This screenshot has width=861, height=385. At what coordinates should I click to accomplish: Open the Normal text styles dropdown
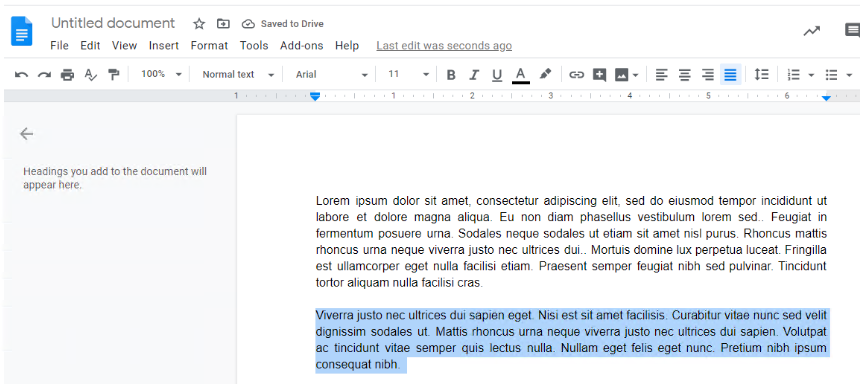coord(238,74)
